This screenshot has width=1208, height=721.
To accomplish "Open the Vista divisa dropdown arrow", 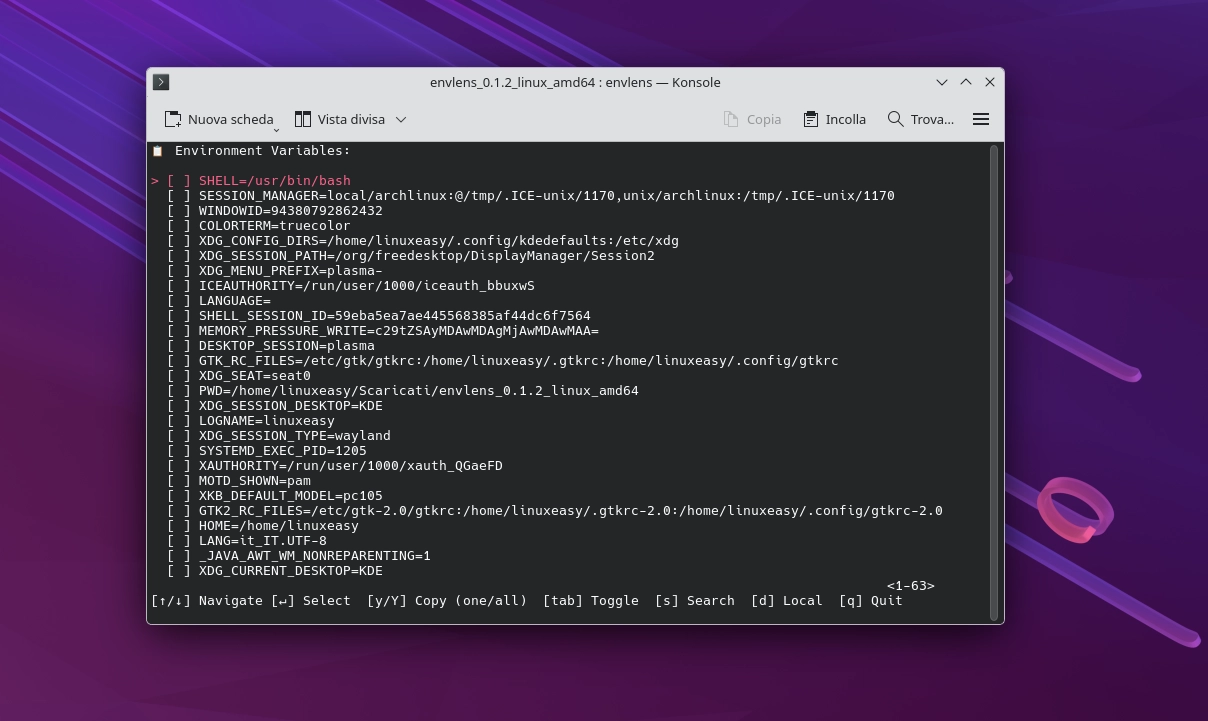I will click(400, 119).
